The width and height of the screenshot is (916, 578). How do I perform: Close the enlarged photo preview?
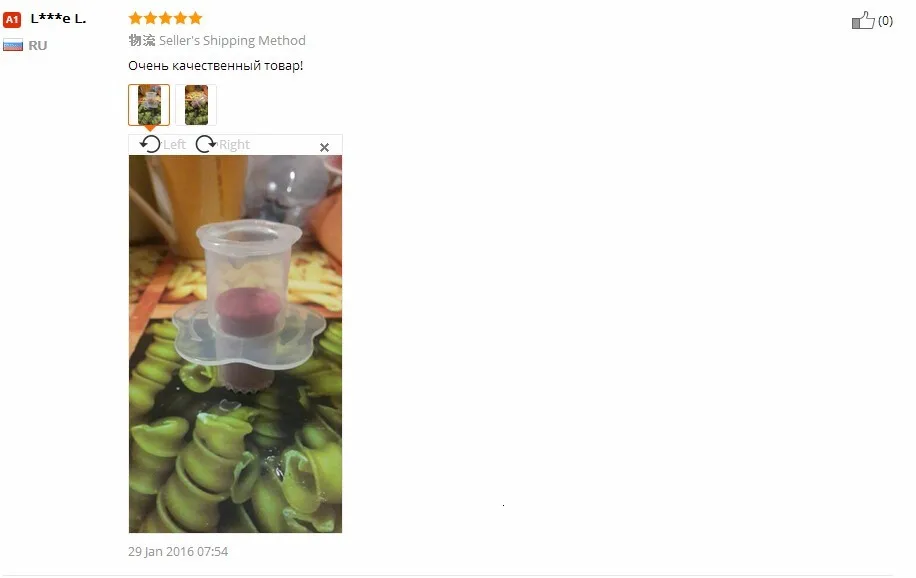[x=324, y=147]
